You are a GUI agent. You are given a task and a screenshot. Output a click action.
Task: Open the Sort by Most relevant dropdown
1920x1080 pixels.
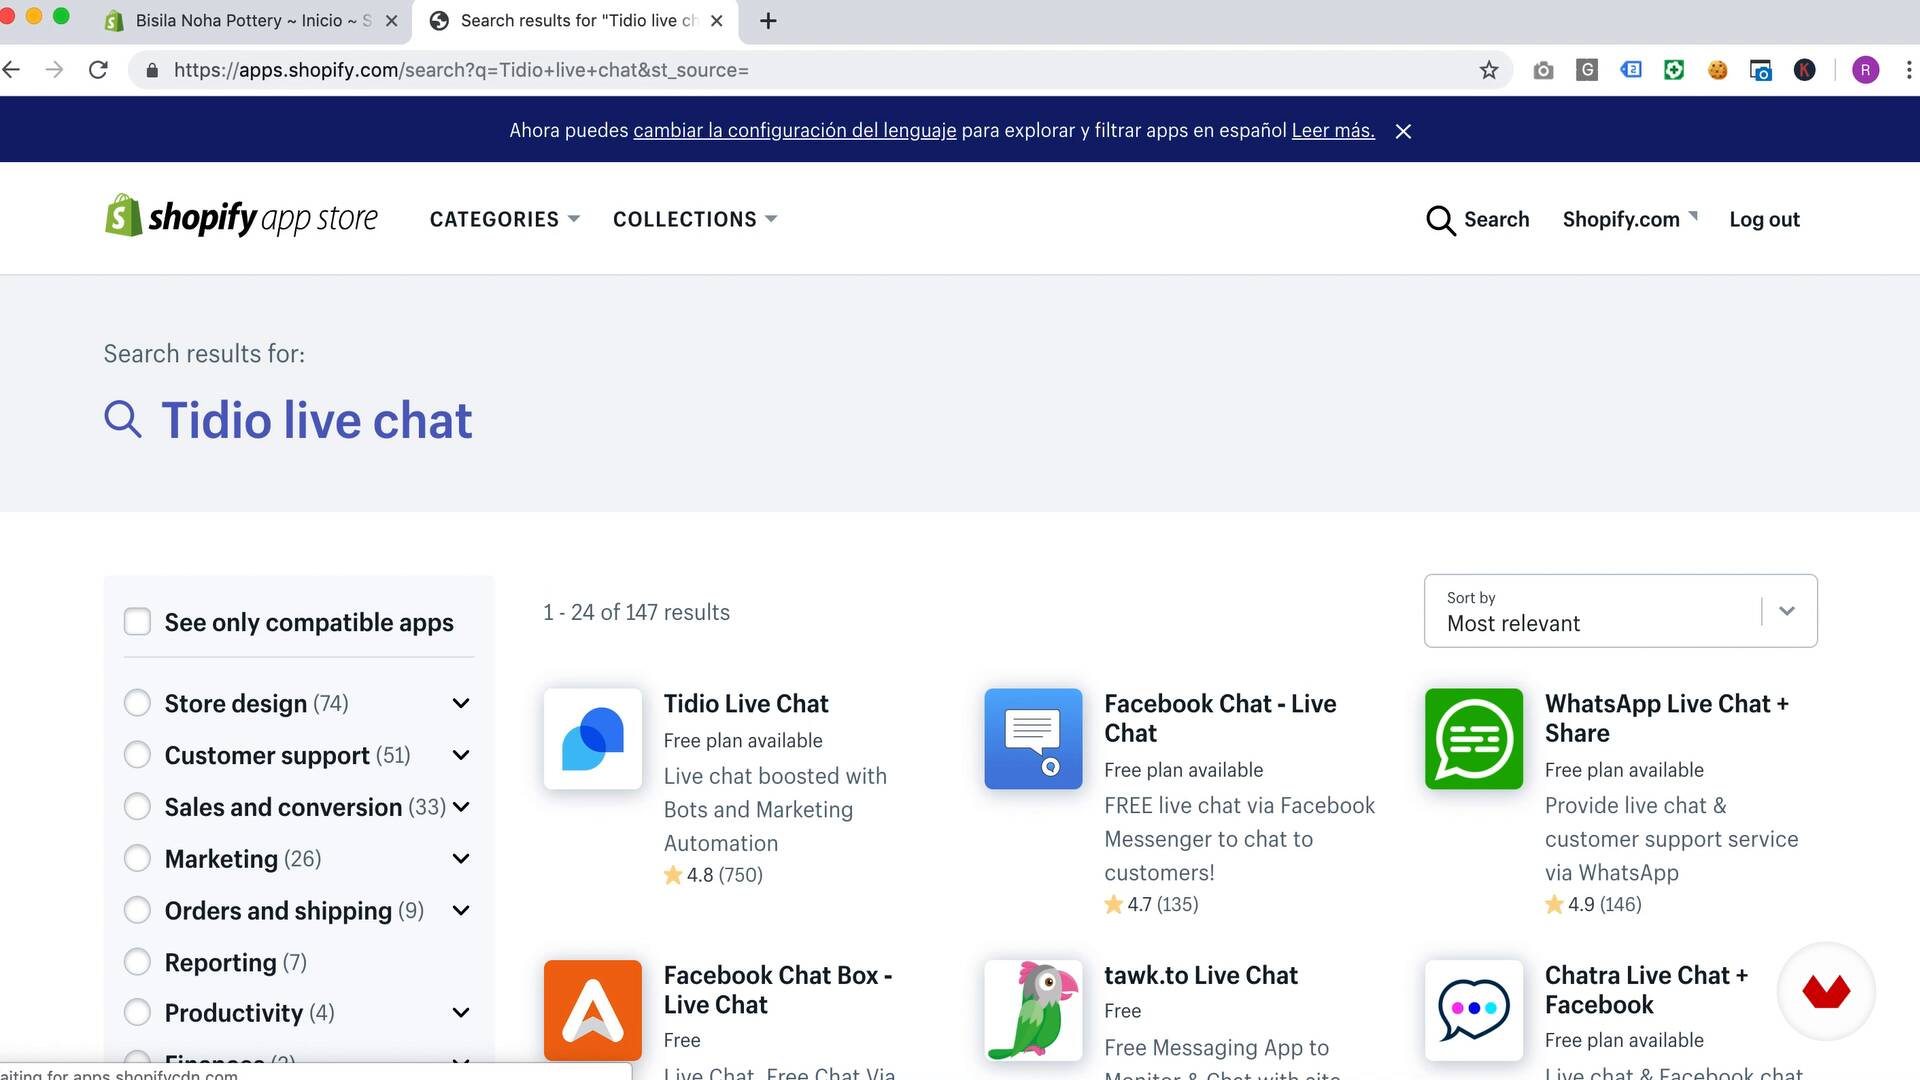point(1620,611)
